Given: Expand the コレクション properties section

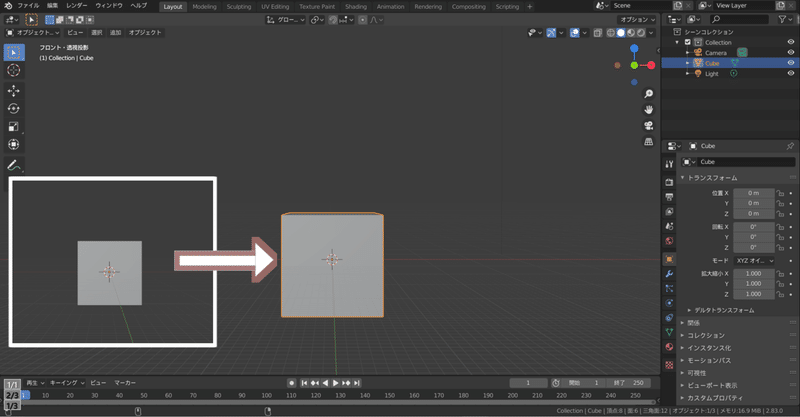Looking at the screenshot, I should 706,335.
